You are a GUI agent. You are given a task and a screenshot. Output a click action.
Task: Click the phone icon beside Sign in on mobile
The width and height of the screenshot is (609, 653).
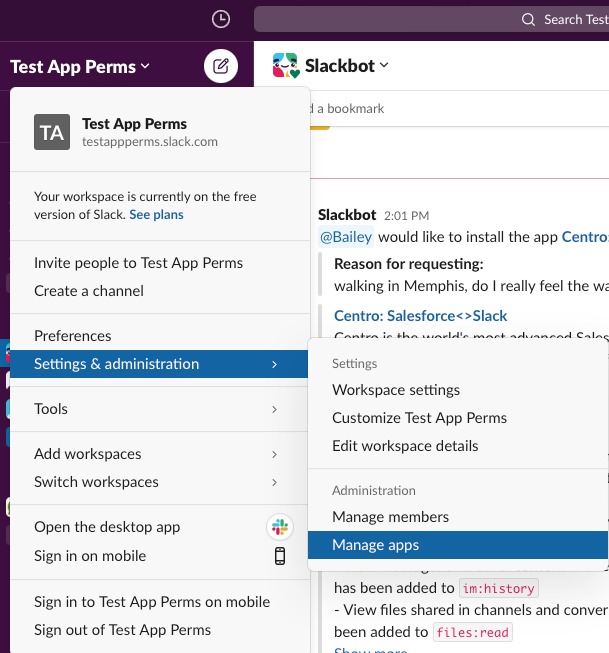pyautogui.click(x=280, y=556)
